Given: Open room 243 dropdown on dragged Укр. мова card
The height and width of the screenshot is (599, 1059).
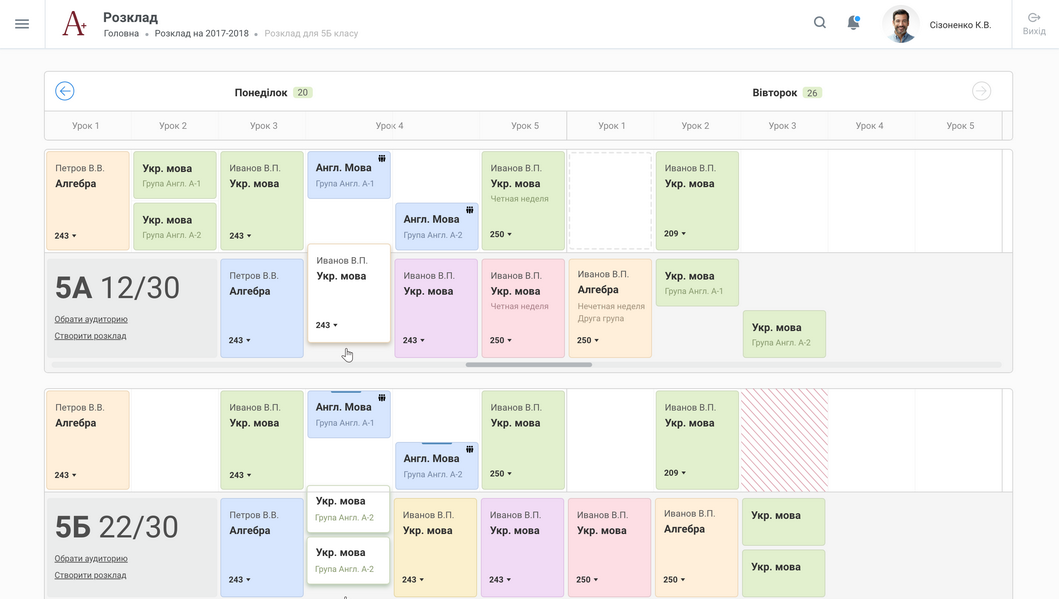Looking at the screenshot, I should (x=327, y=325).
